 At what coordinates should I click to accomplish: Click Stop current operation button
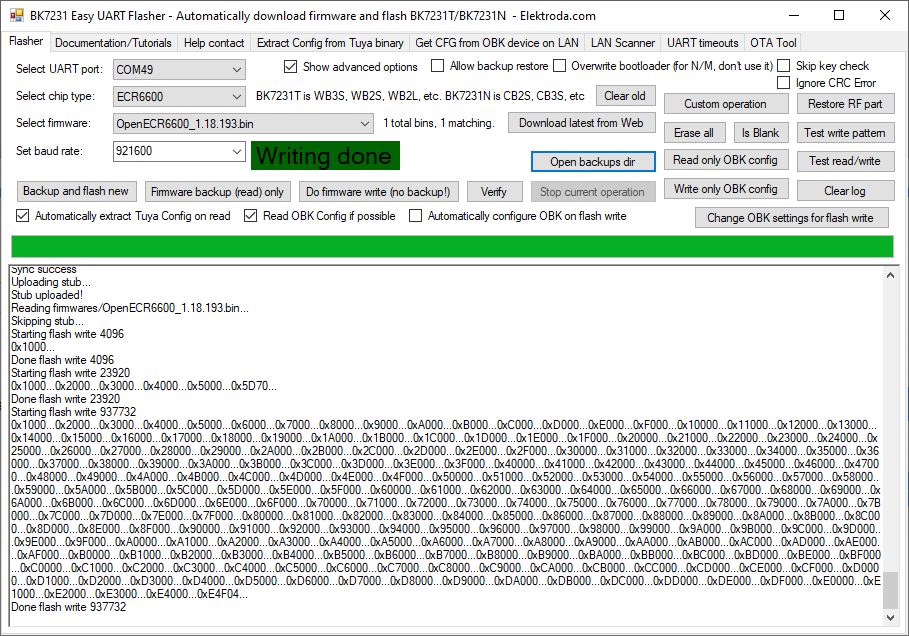point(592,192)
